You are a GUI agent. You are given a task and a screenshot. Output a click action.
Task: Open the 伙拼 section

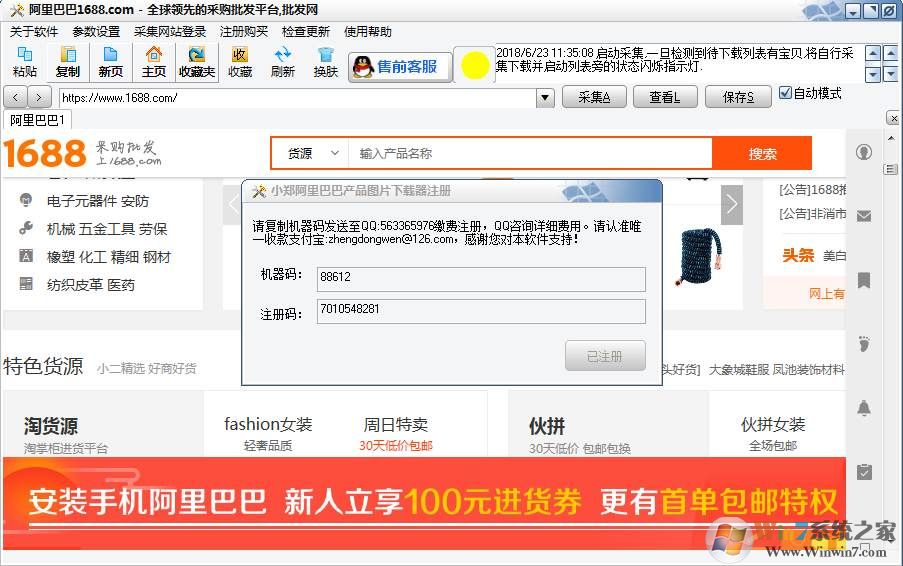tap(547, 426)
